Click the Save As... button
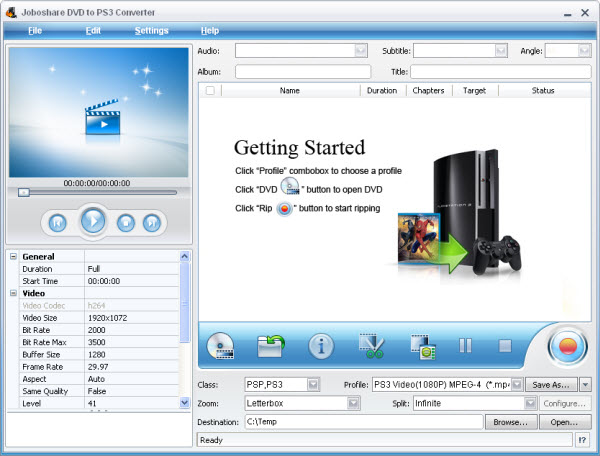Viewport: 600px width, 456px height. click(x=551, y=384)
